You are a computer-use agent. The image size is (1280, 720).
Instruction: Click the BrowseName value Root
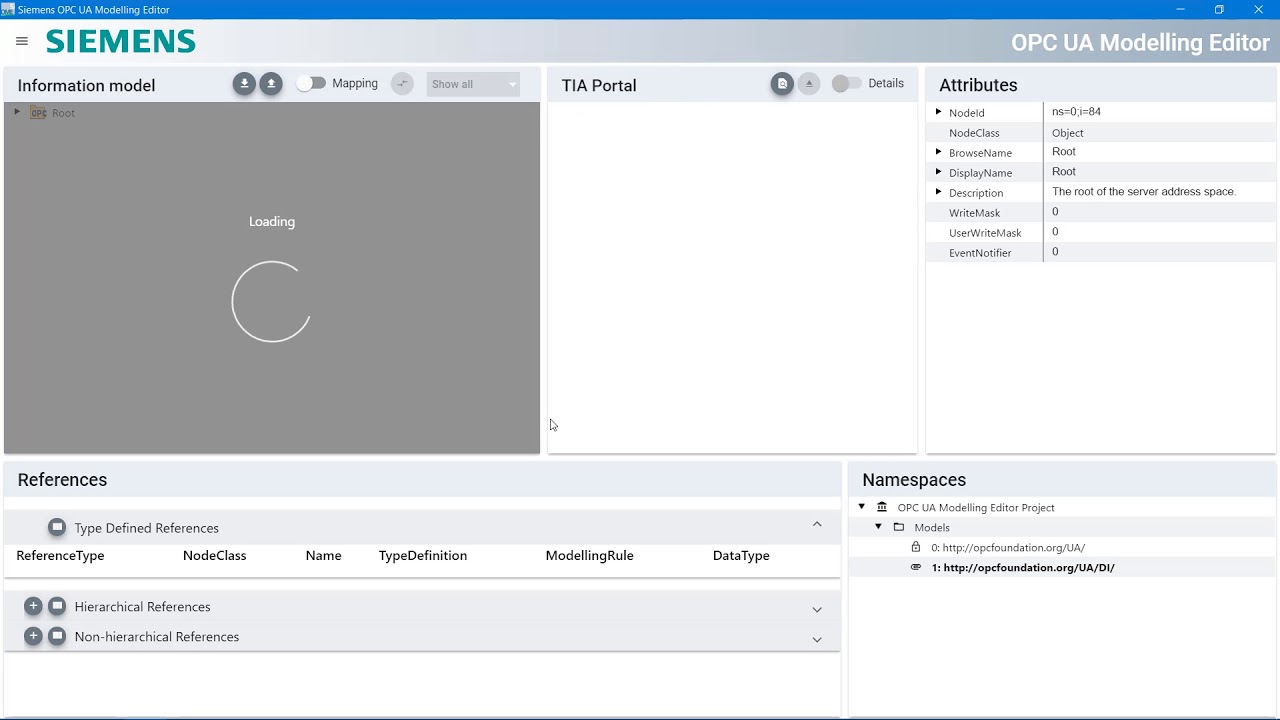coord(1063,151)
